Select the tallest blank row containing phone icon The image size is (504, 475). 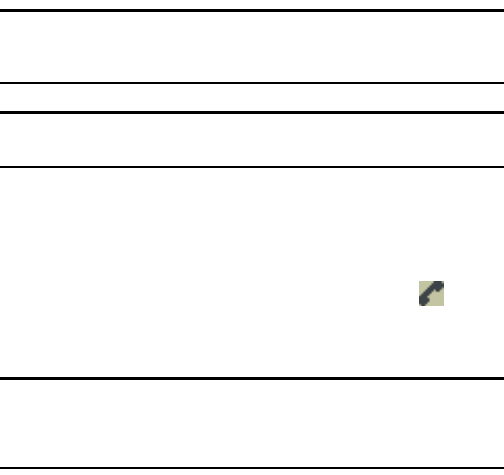tap(252, 272)
